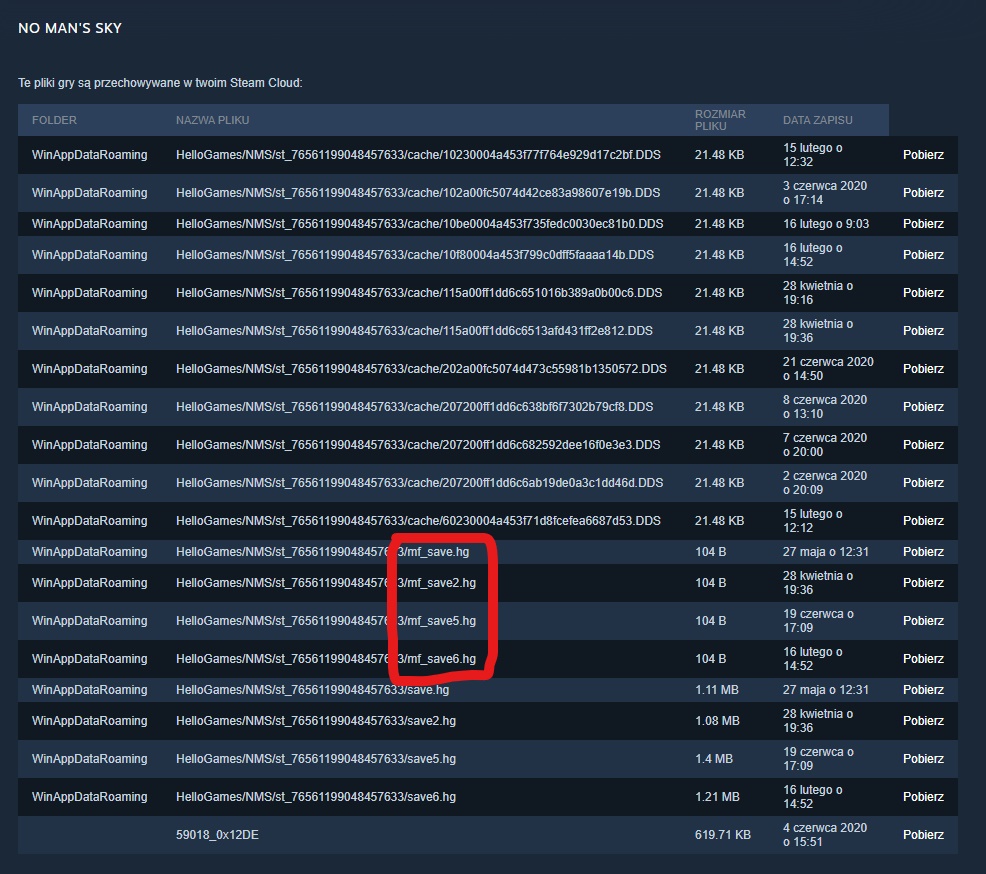Download the 1.4 MB save5.hg file

pyautogui.click(x=922, y=759)
